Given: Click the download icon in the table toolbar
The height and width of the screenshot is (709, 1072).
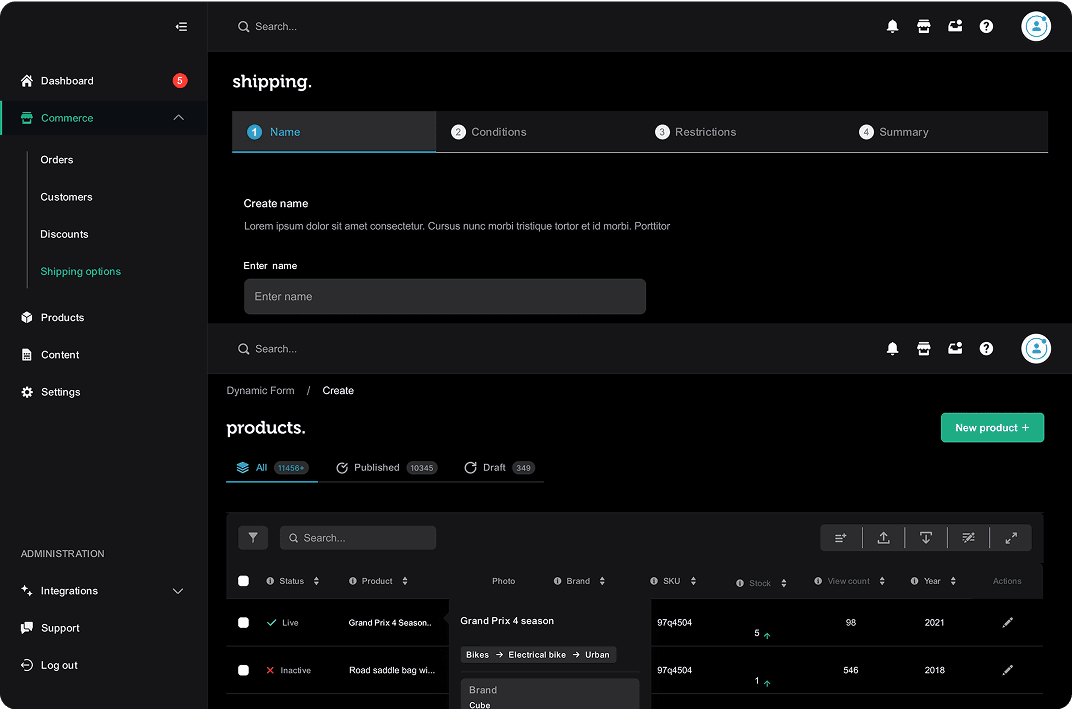Looking at the screenshot, I should [926, 538].
